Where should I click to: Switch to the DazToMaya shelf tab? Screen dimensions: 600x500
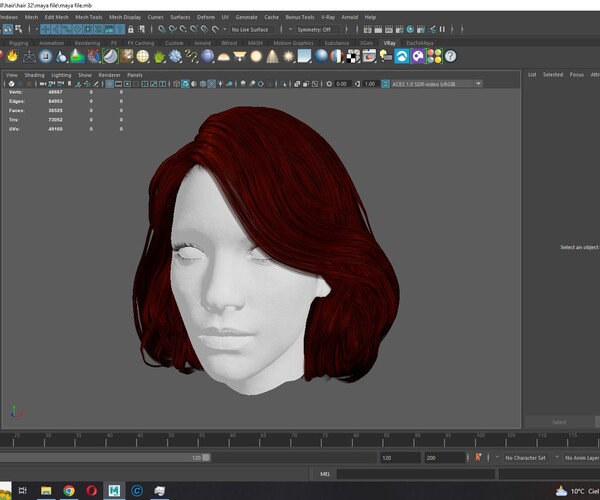420,43
